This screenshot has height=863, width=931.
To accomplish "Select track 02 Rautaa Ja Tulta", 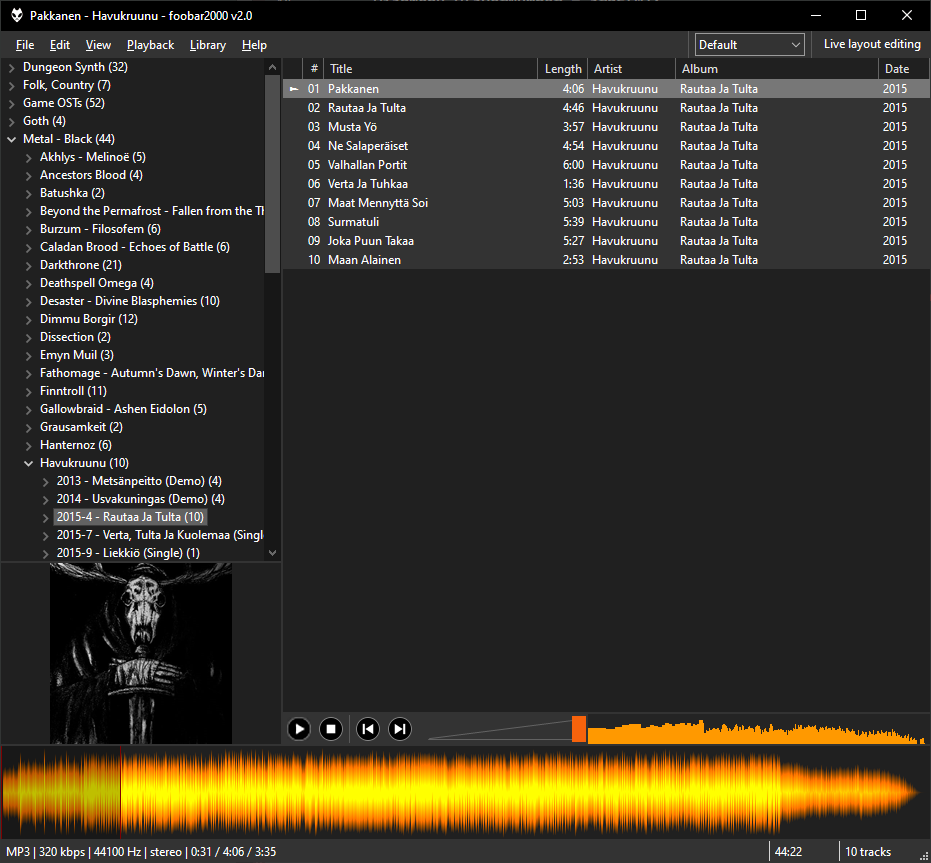I will coord(606,108).
